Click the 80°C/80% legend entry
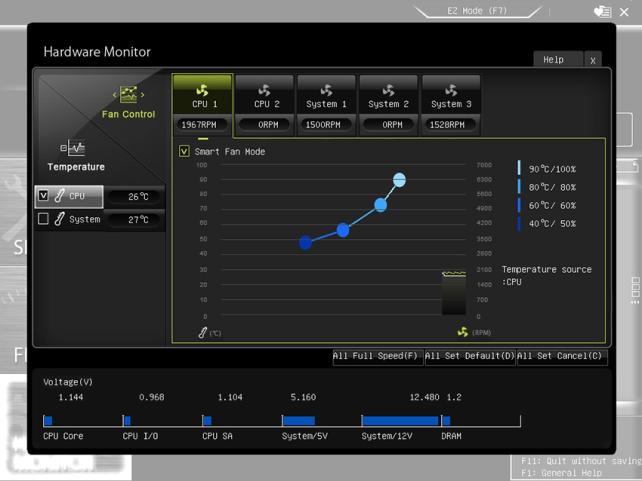This screenshot has height=481, width=642. (x=547, y=187)
